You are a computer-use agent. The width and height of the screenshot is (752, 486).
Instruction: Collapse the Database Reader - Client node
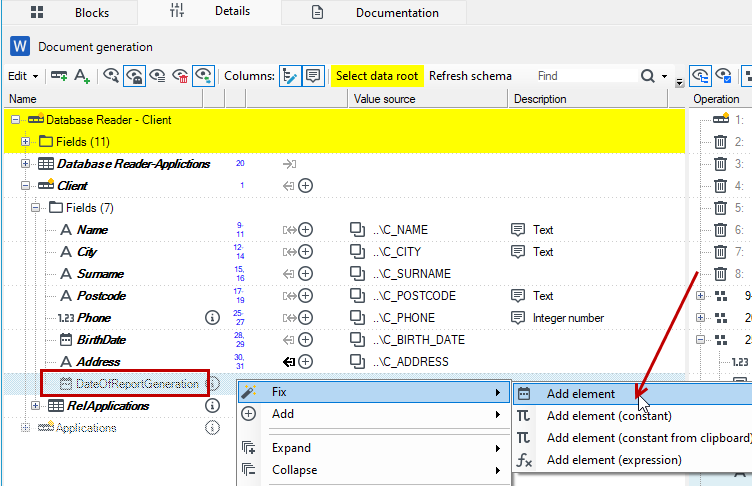[15, 119]
